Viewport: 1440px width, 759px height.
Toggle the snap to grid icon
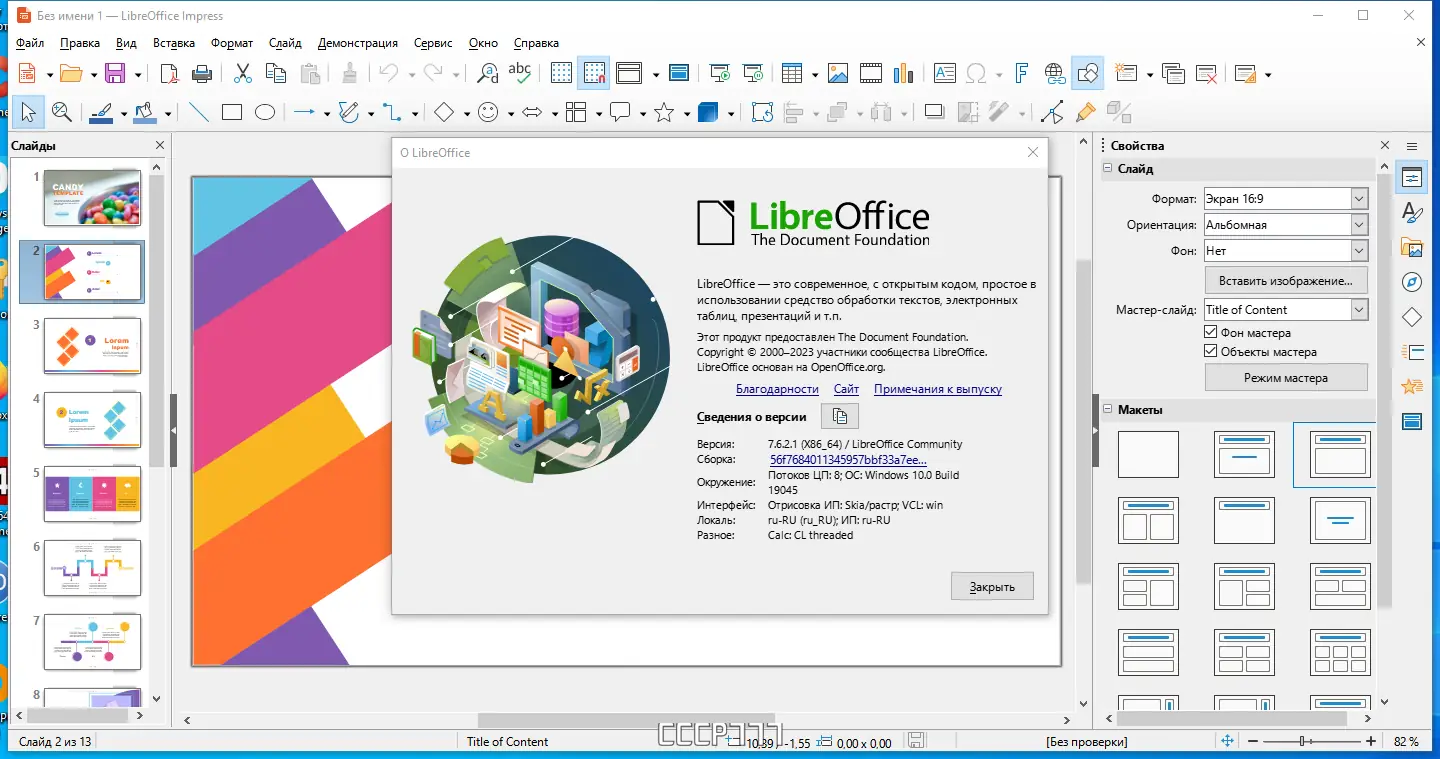click(x=594, y=73)
